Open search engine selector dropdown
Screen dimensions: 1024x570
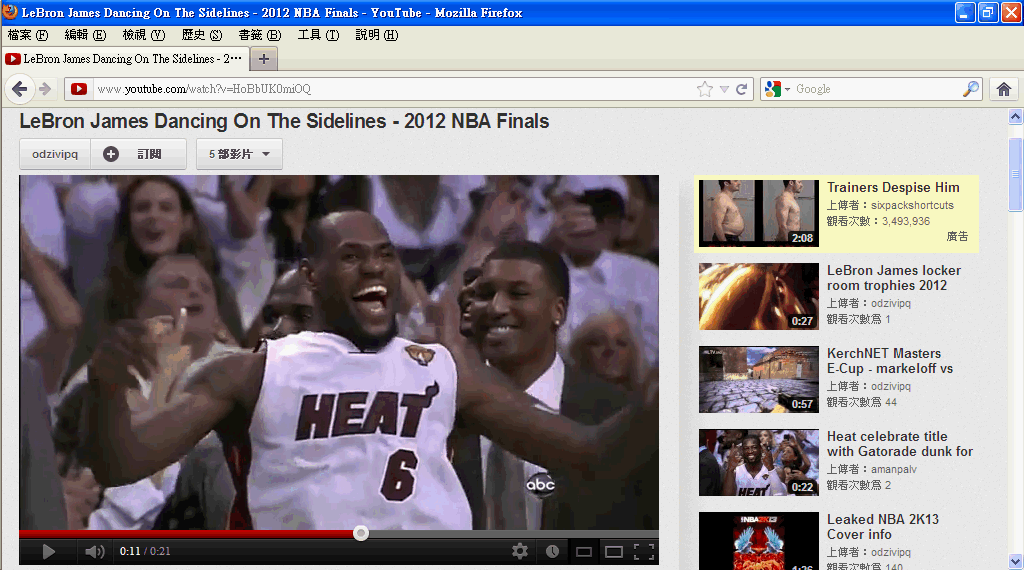(x=777, y=89)
